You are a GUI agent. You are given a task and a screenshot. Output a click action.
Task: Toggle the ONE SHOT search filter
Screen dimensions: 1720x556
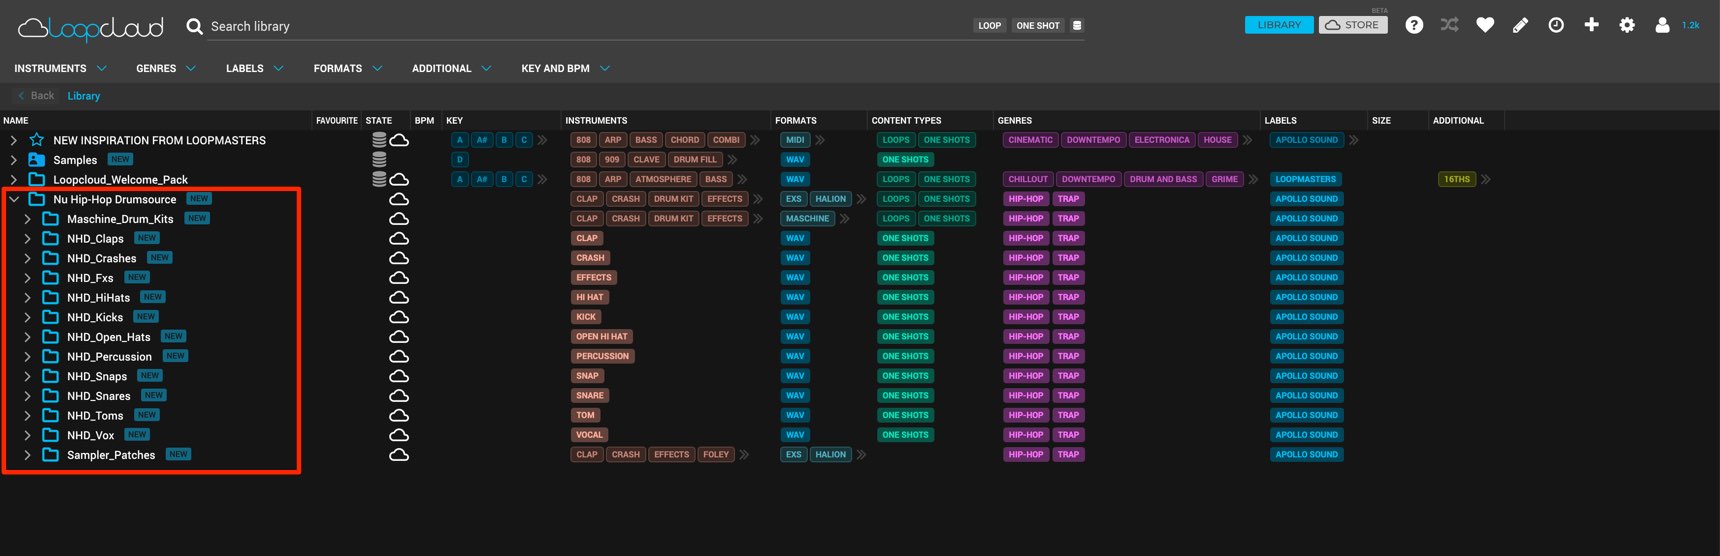[x=1038, y=26]
